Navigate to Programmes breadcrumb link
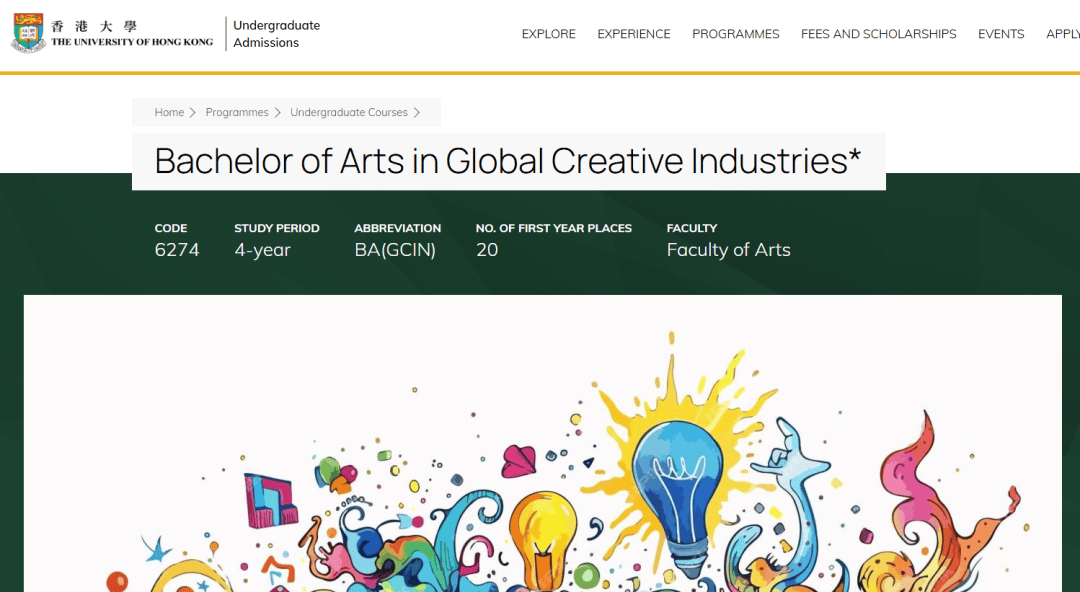 click(x=237, y=113)
